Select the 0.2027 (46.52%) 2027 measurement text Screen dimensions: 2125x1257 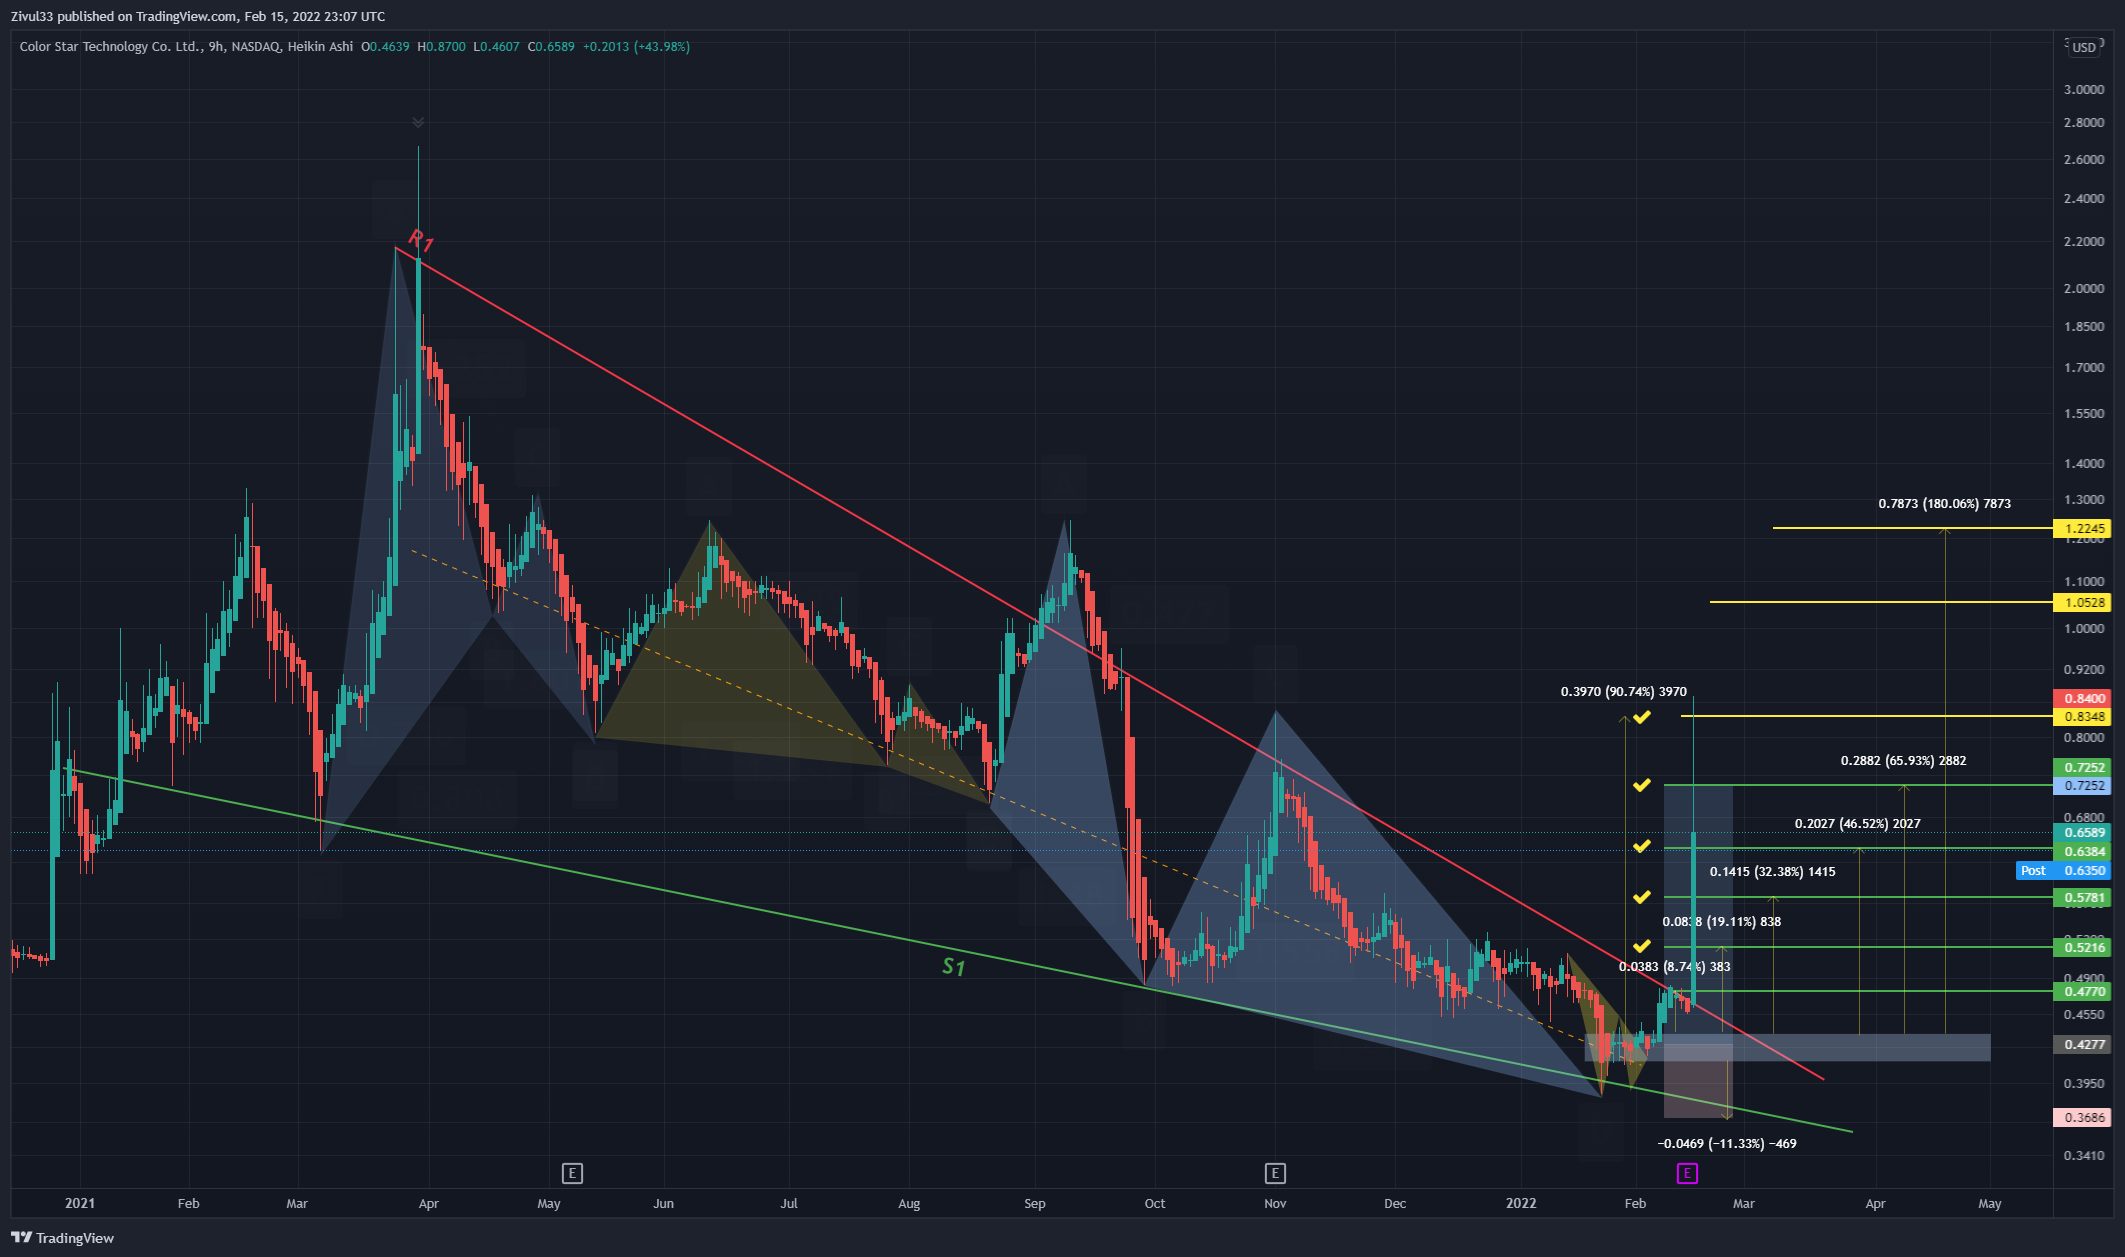pyautogui.click(x=1857, y=824)
